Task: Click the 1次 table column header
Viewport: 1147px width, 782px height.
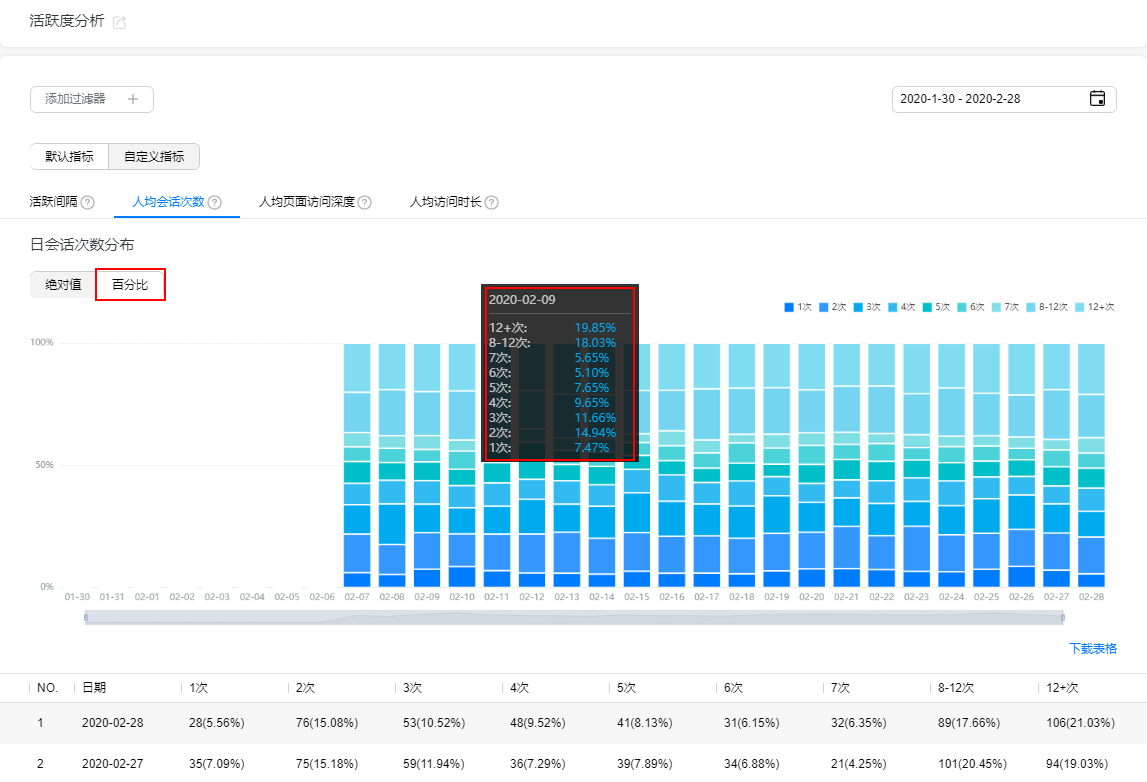Action: click(199, 688)
